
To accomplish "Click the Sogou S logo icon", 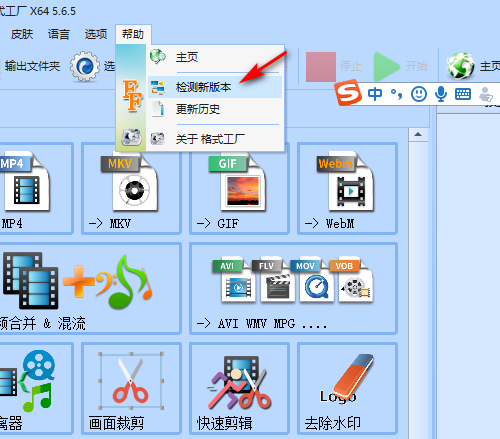I will tap(348, 93).
